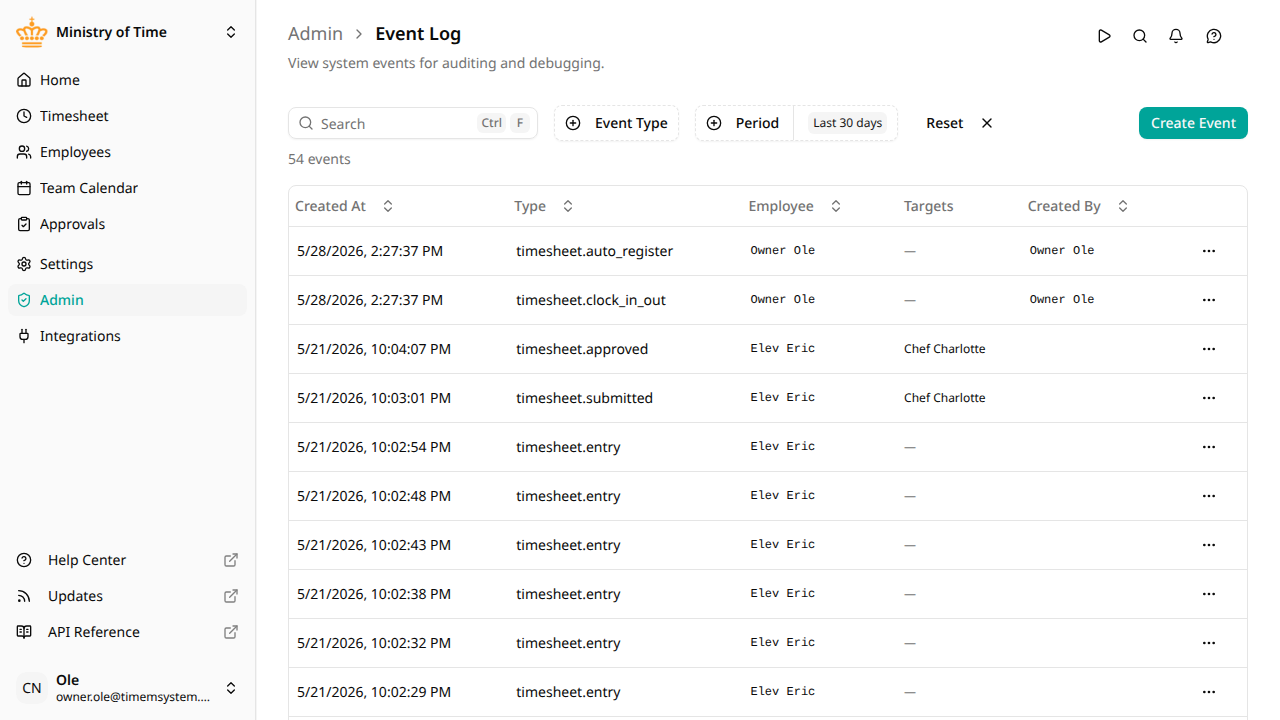Open row menu for timesheet.approved

1209,349
